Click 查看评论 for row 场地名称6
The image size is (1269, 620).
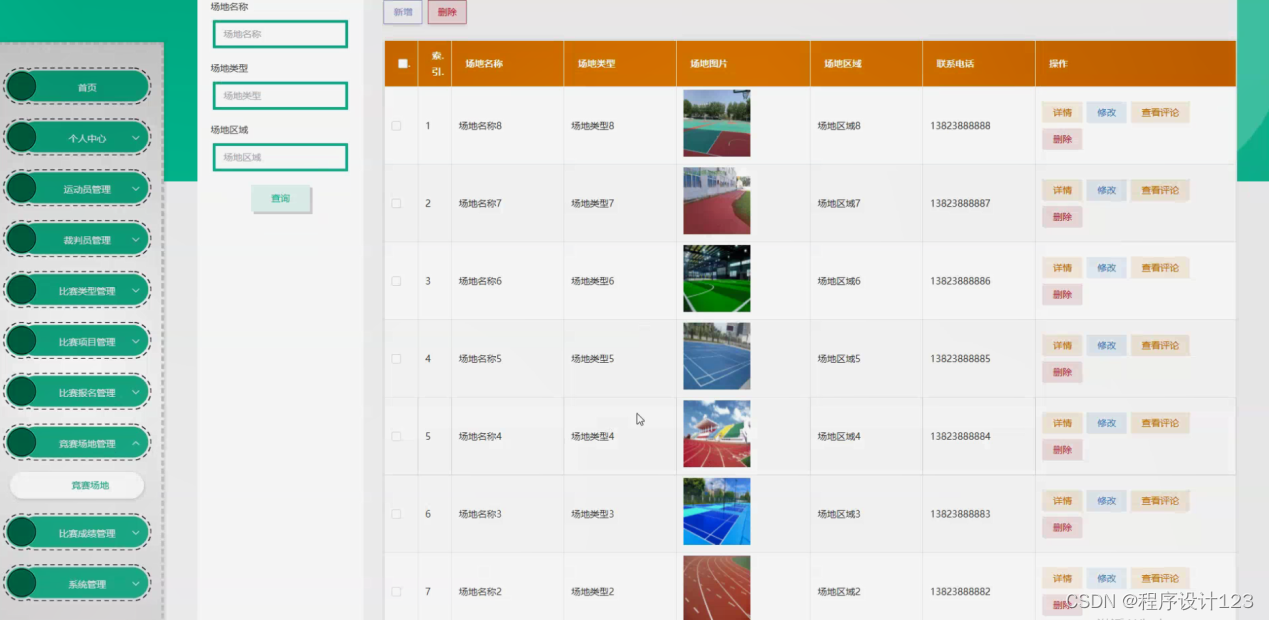click(x=1160, y=268)
